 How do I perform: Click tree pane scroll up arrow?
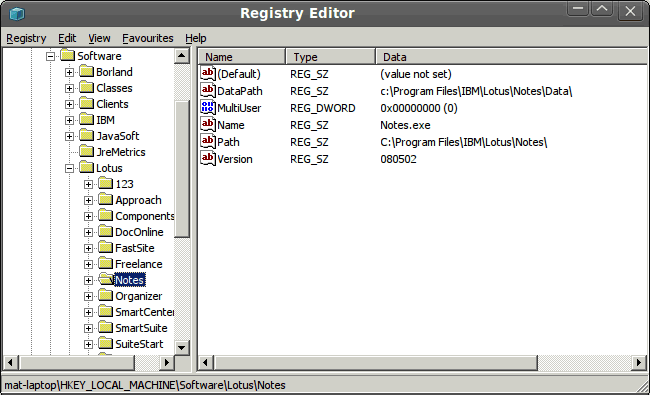[x=182, y=56]
